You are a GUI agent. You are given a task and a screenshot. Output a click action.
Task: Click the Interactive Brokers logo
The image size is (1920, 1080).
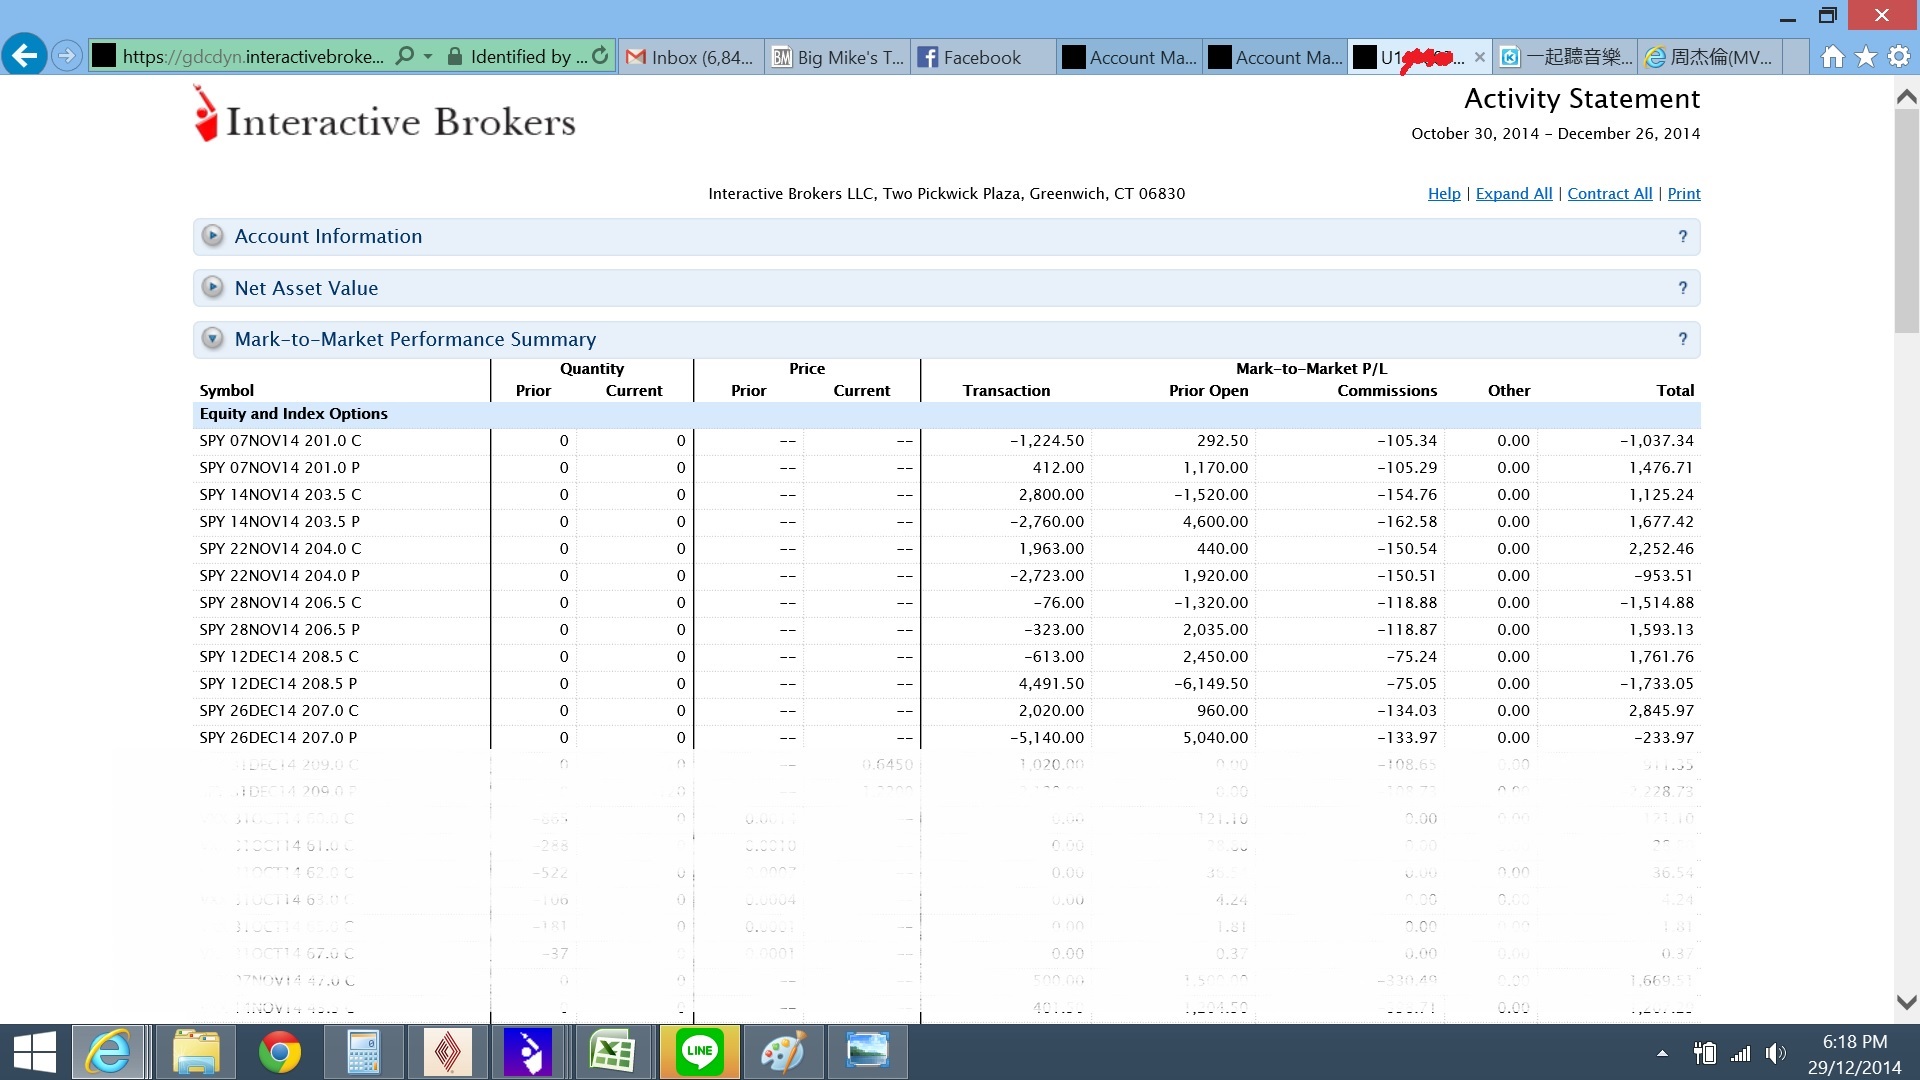tap(385, 114)
